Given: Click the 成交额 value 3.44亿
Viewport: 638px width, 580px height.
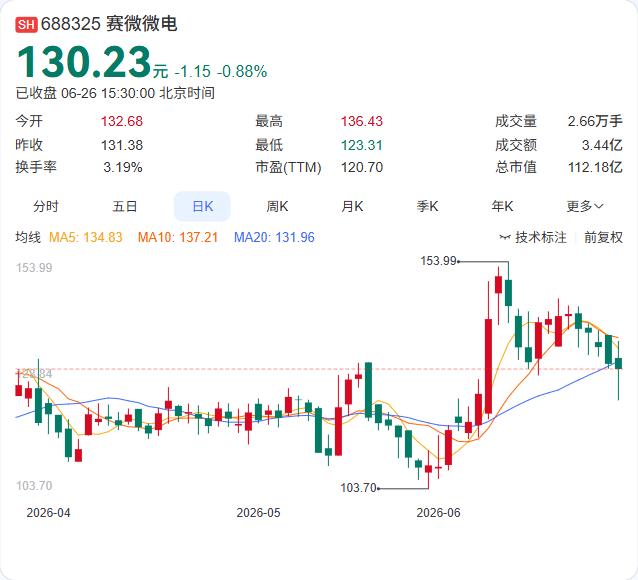Looking at the screenshot, I should [602, 145].
